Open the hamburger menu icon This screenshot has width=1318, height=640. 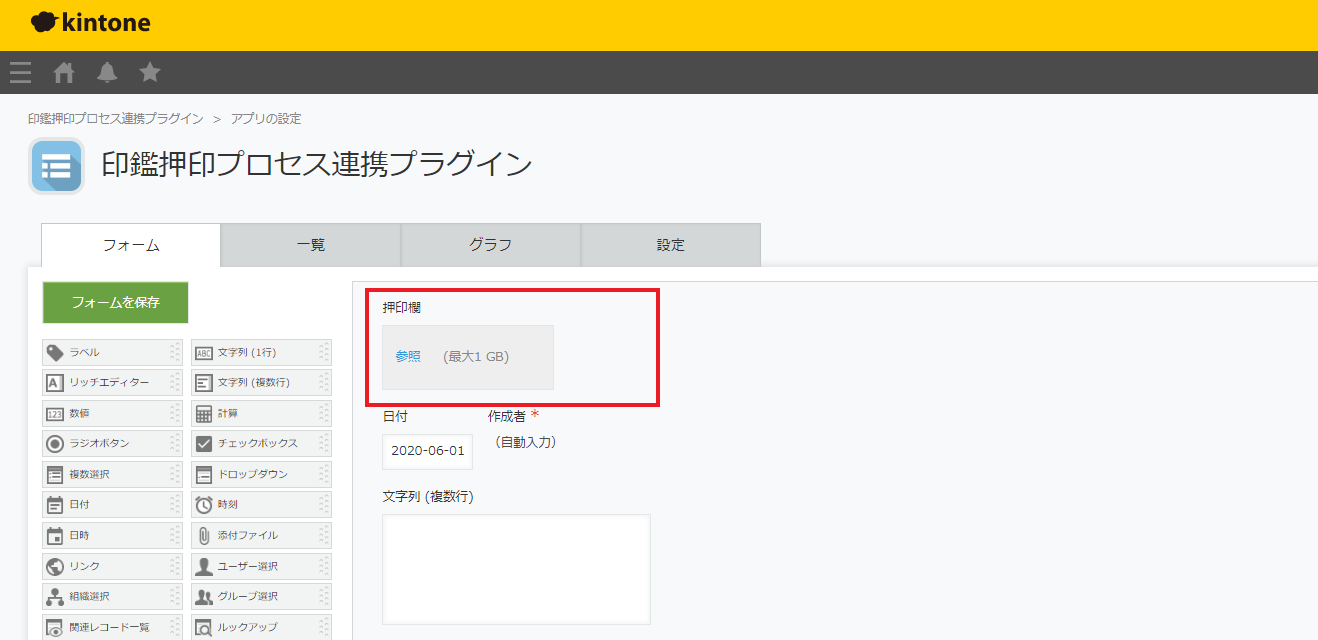[20, 72]
